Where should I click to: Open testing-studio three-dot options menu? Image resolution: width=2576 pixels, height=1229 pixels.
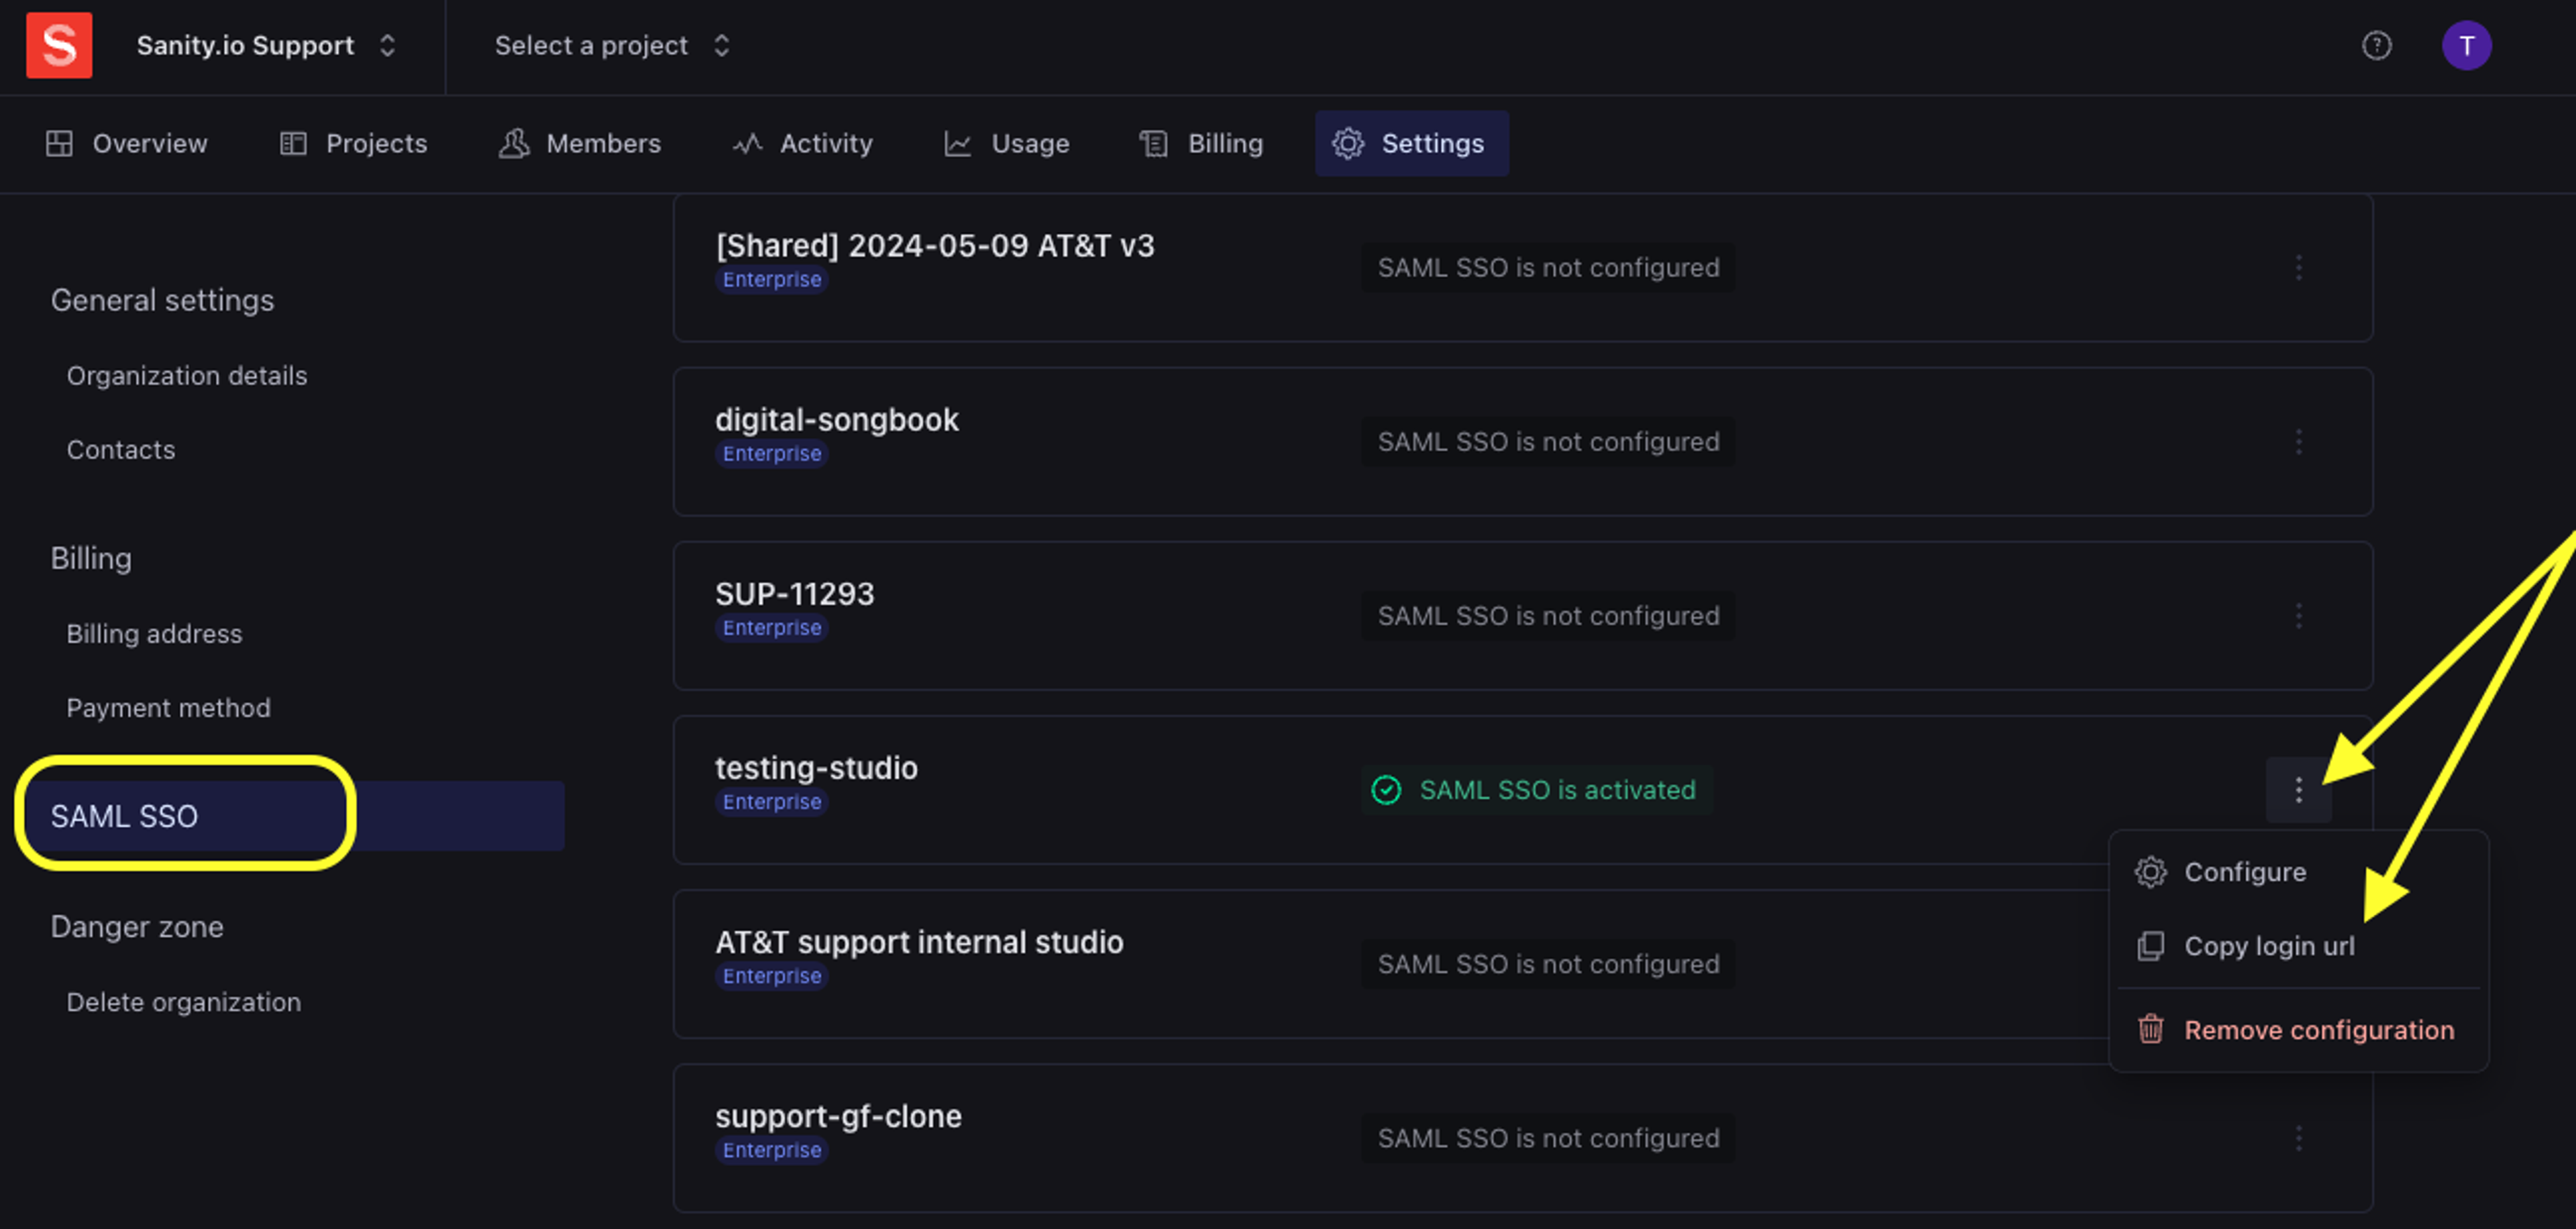pos(2298,790)
